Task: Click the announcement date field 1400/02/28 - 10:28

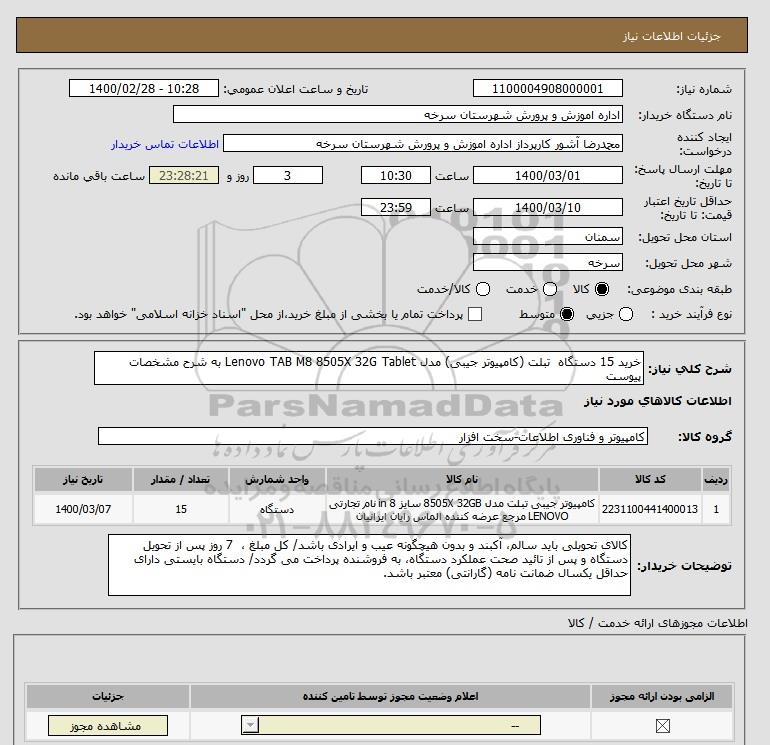Action: (144, 88)
